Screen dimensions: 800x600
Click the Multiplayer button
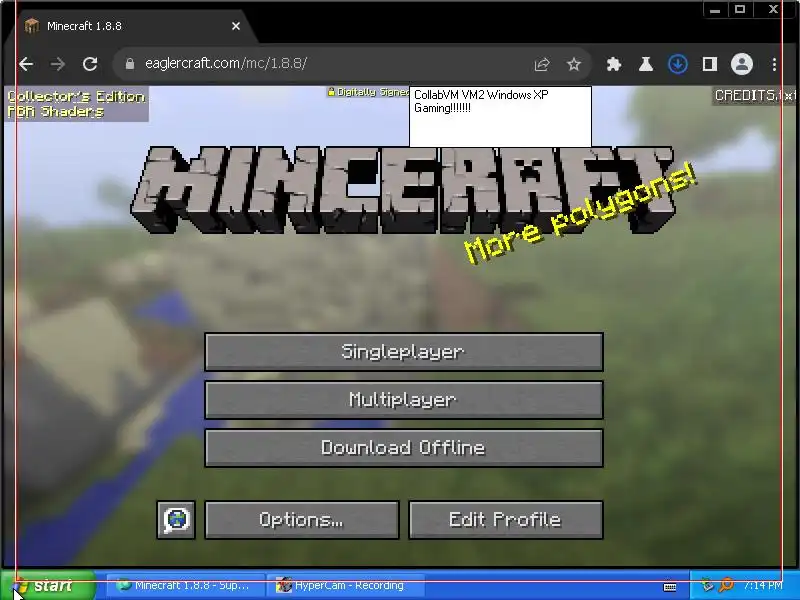(404, 400)
